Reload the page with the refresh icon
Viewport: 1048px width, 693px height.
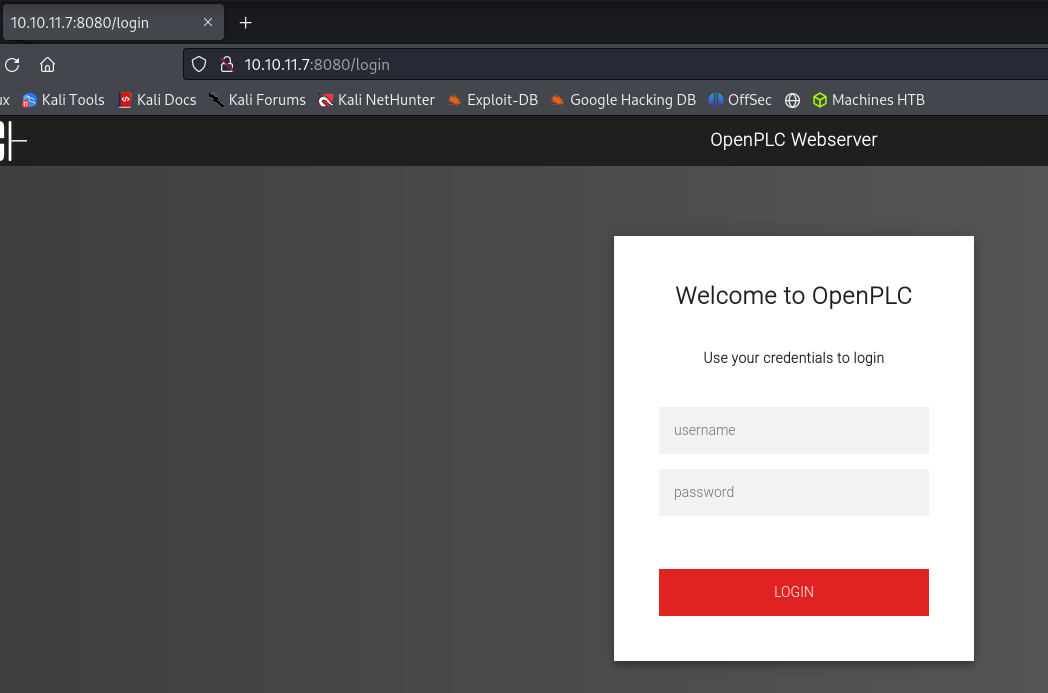coord(12,65)
